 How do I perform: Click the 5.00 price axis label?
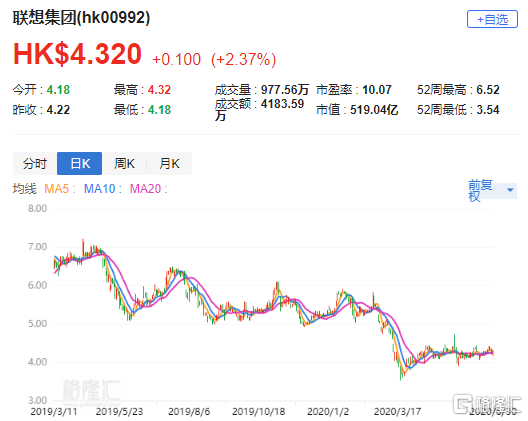coord(37,324)
